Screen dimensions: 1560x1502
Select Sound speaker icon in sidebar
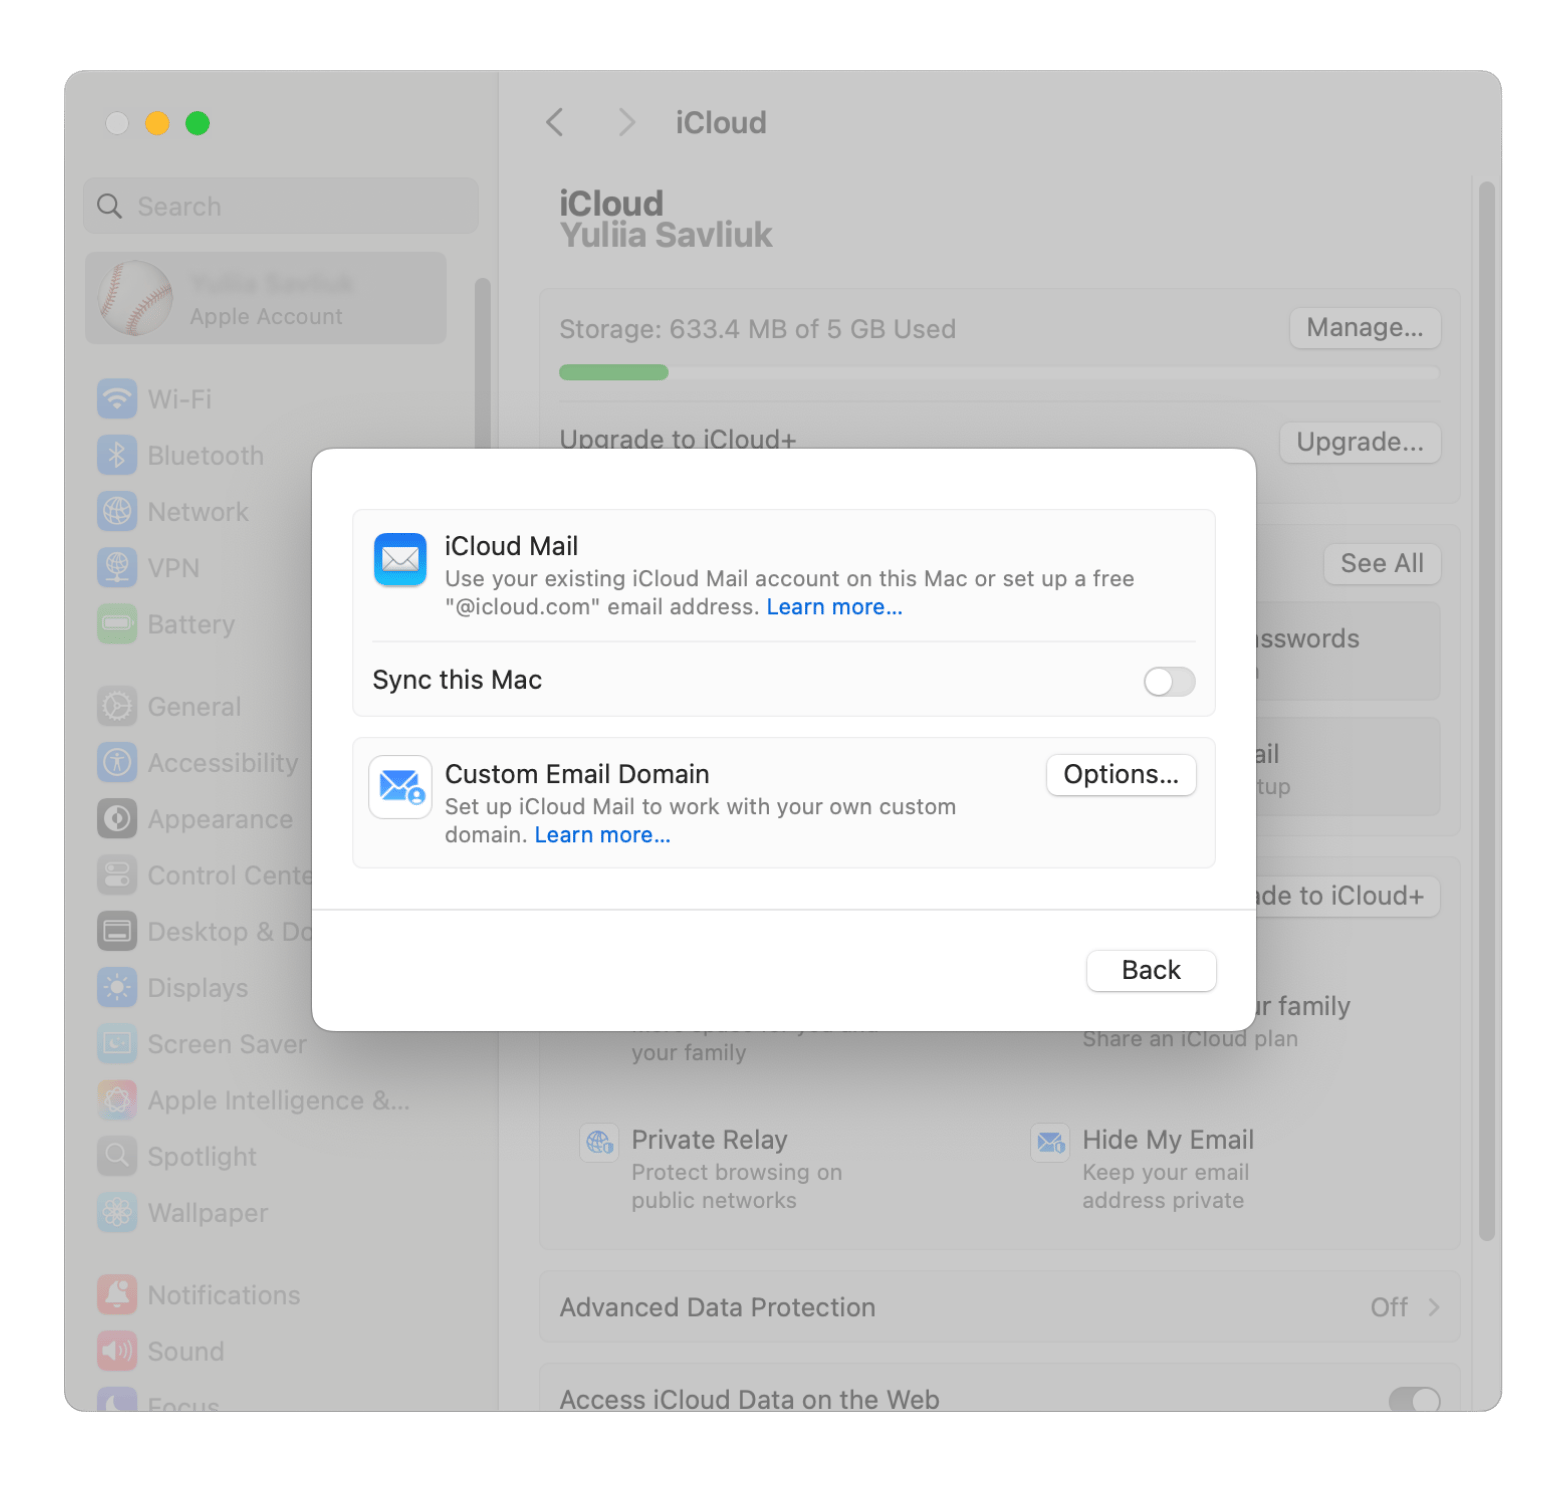(x=117, y=1351)
